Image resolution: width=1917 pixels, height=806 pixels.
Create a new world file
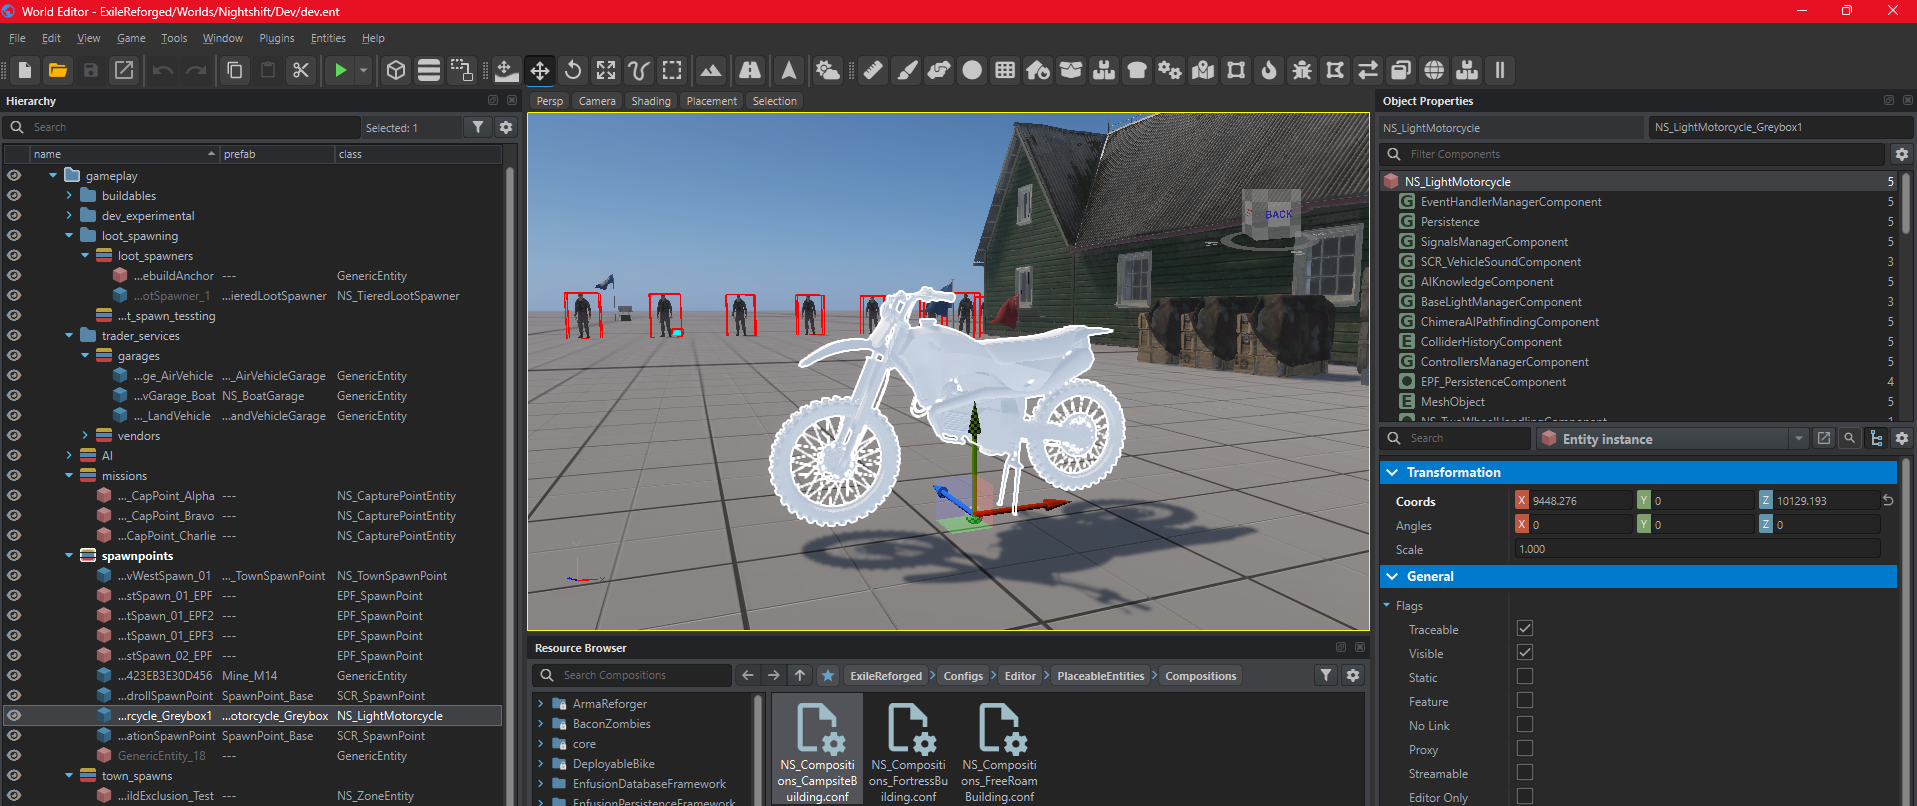[25, 70]
